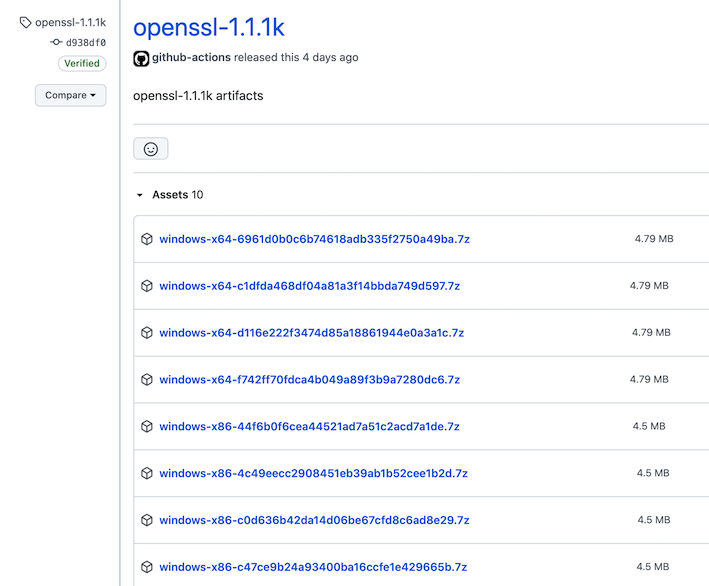Download windows-x86-c47ce9b24a93400ba16ccfe1e429665b.7z
This screenshot has height=586, width=709.
(x=313, y=567)
